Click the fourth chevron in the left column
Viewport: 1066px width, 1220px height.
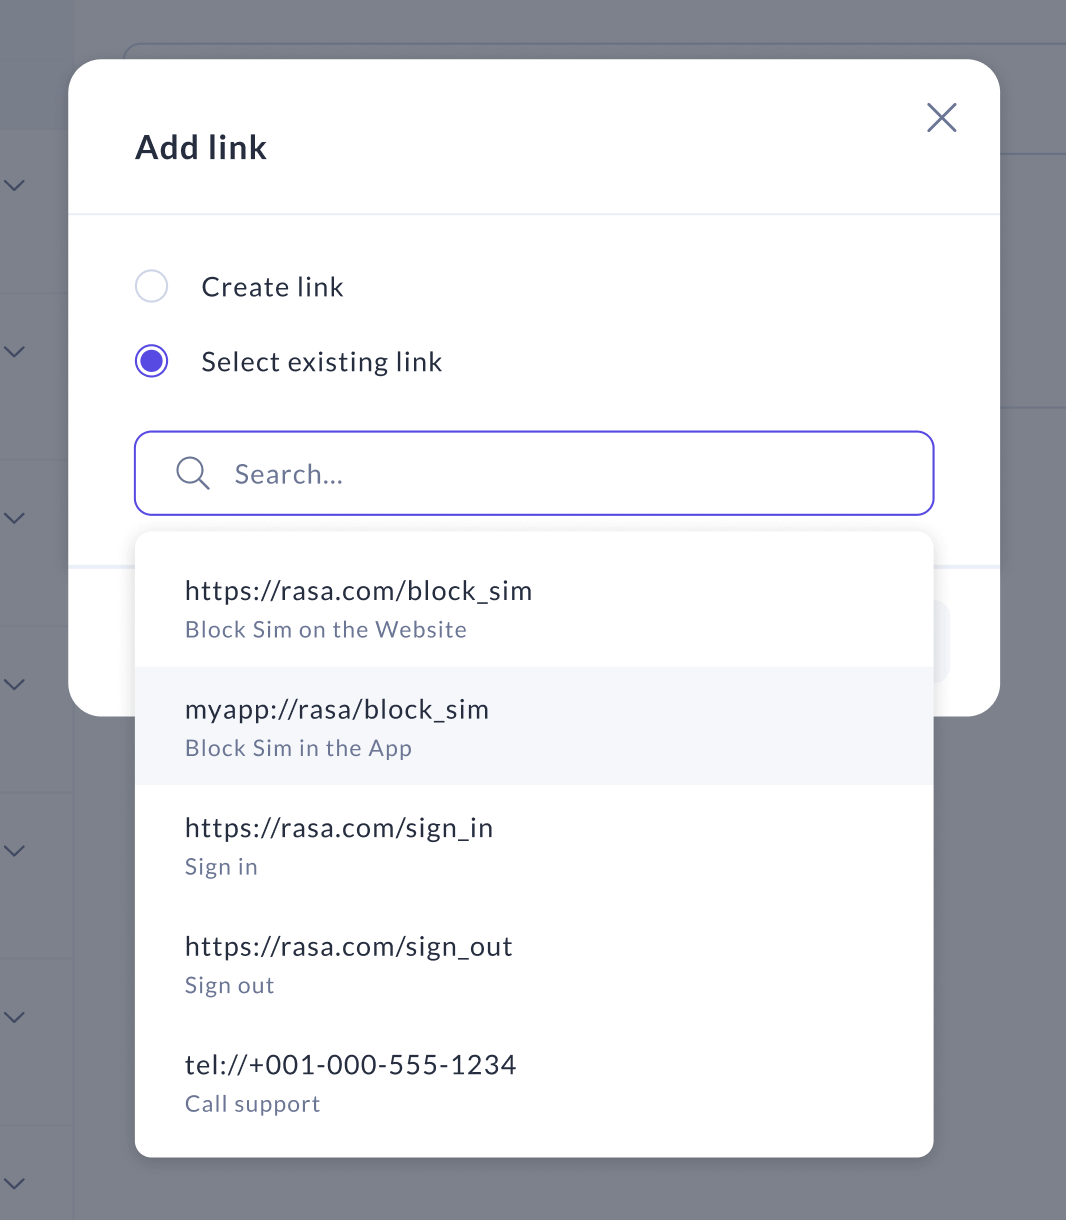pos(15,684)
